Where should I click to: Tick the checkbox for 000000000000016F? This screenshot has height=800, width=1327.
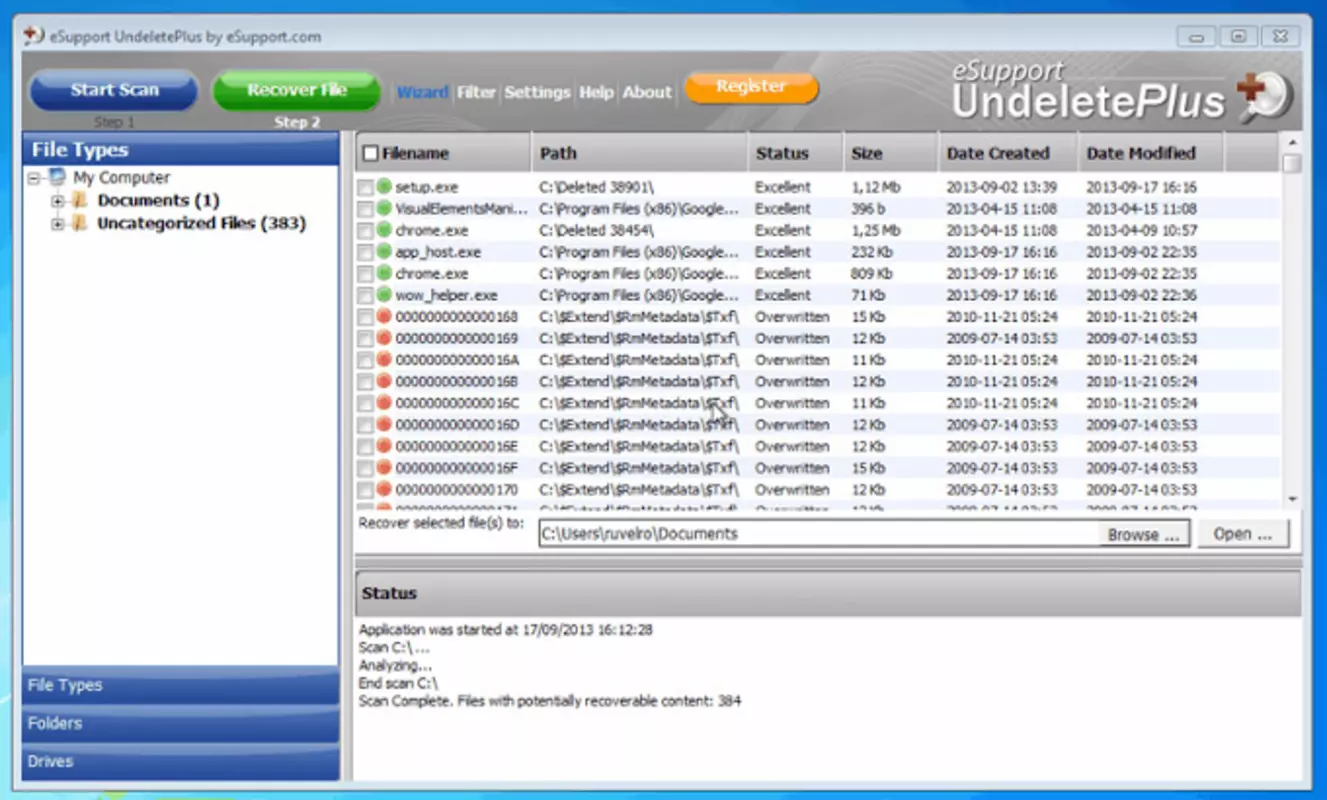click(366, 469)
